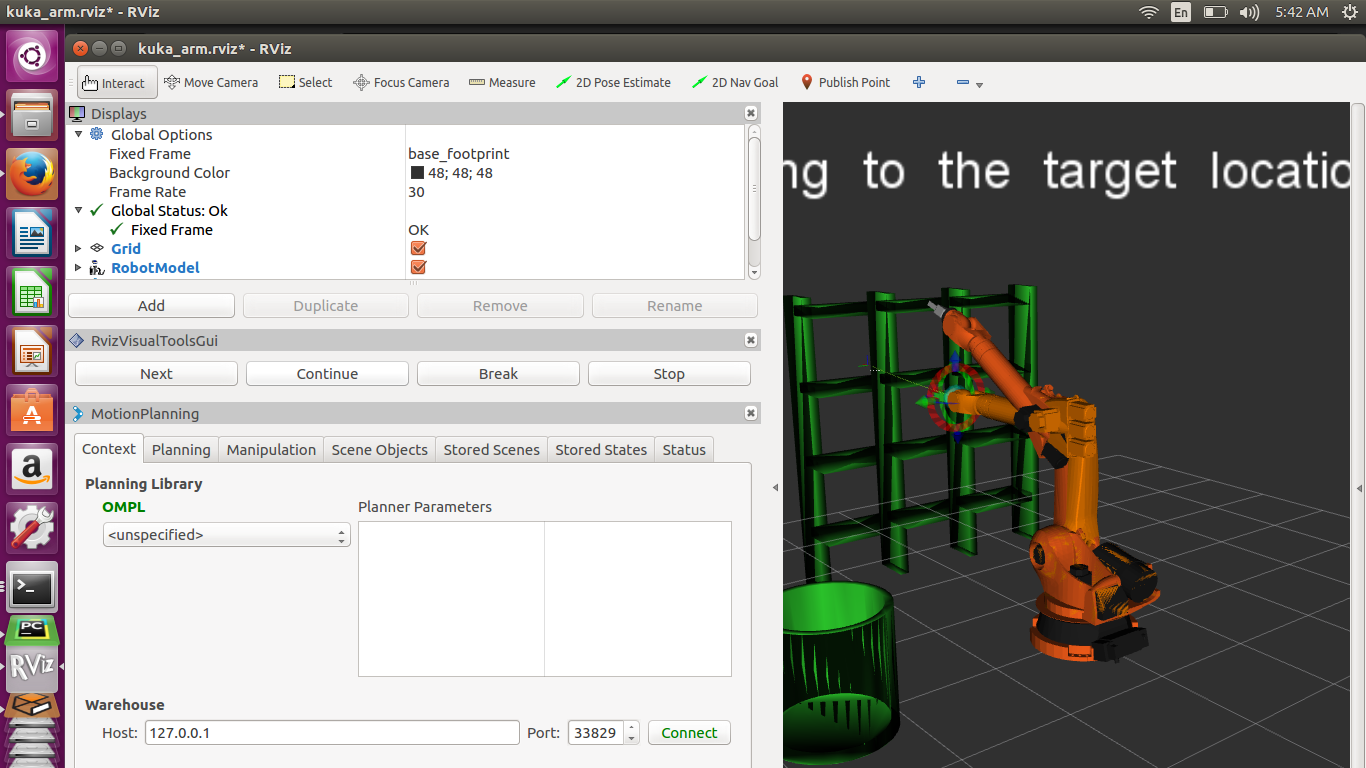Activate the Publish Point tool

coord(845,83)
